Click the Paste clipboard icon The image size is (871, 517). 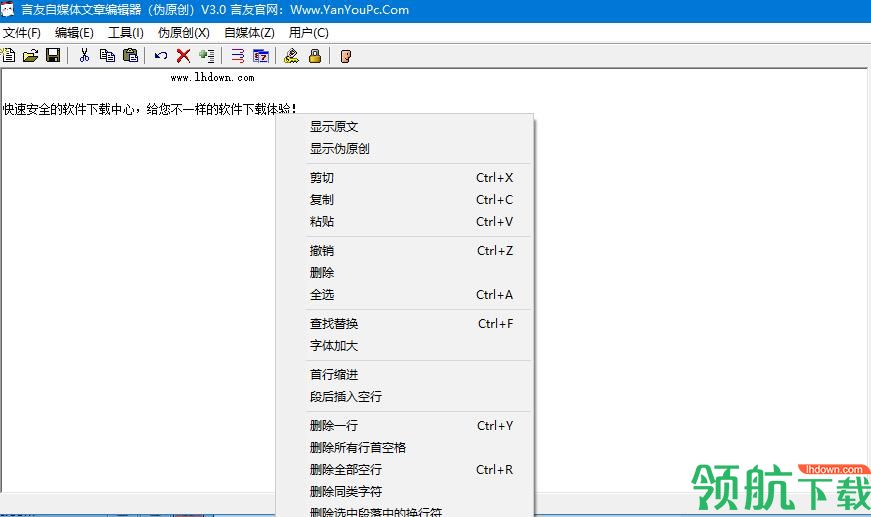(x=130, y=56)
